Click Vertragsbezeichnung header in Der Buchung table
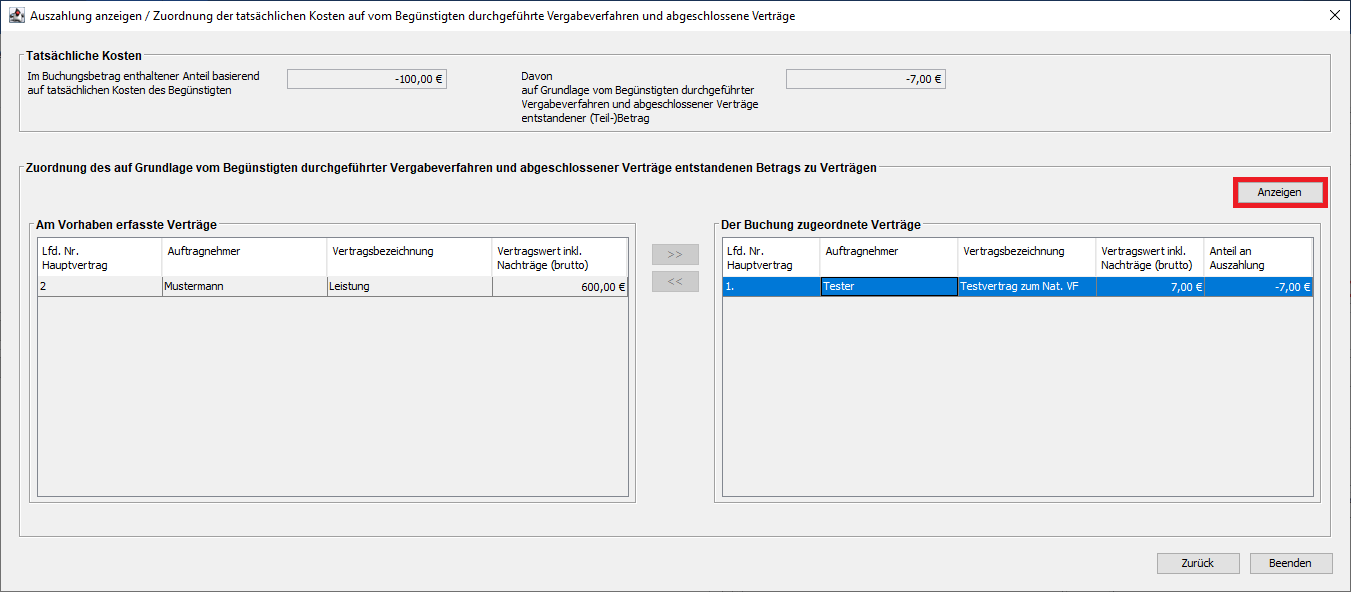Viewport: 1351px width, 592px height. [x=1026, y=258]
